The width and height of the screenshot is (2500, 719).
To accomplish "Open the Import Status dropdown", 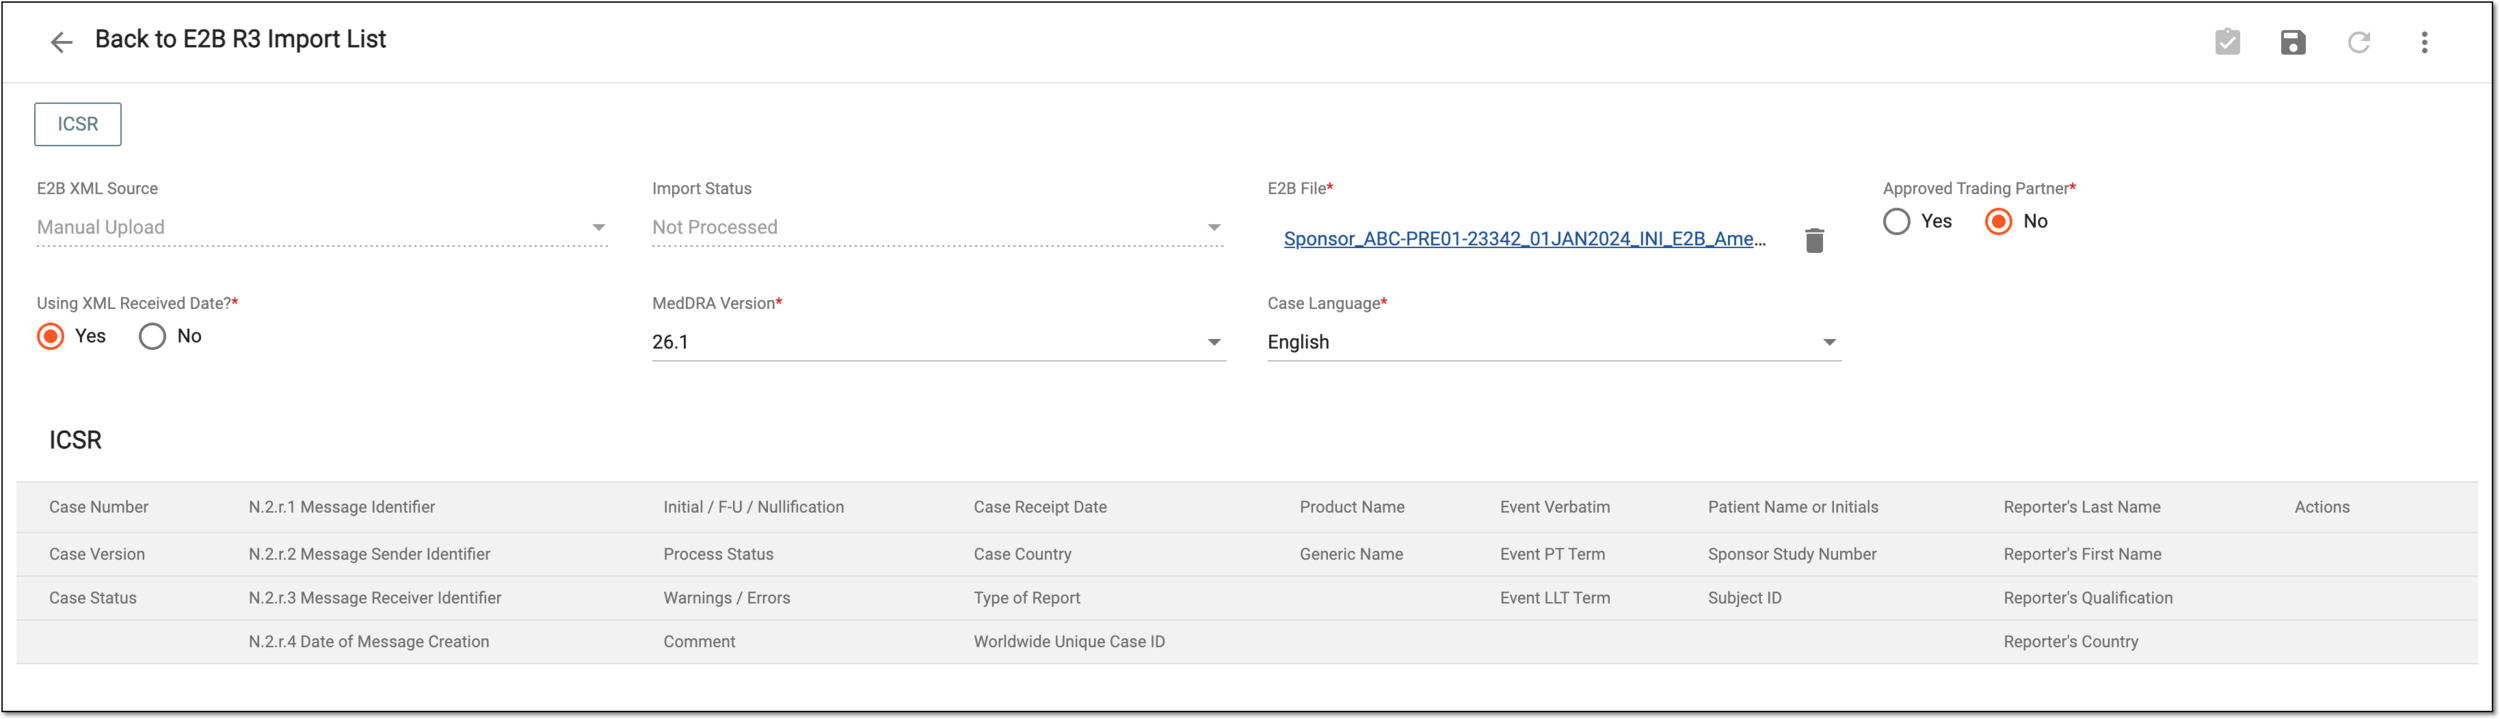I will [937, 228].
